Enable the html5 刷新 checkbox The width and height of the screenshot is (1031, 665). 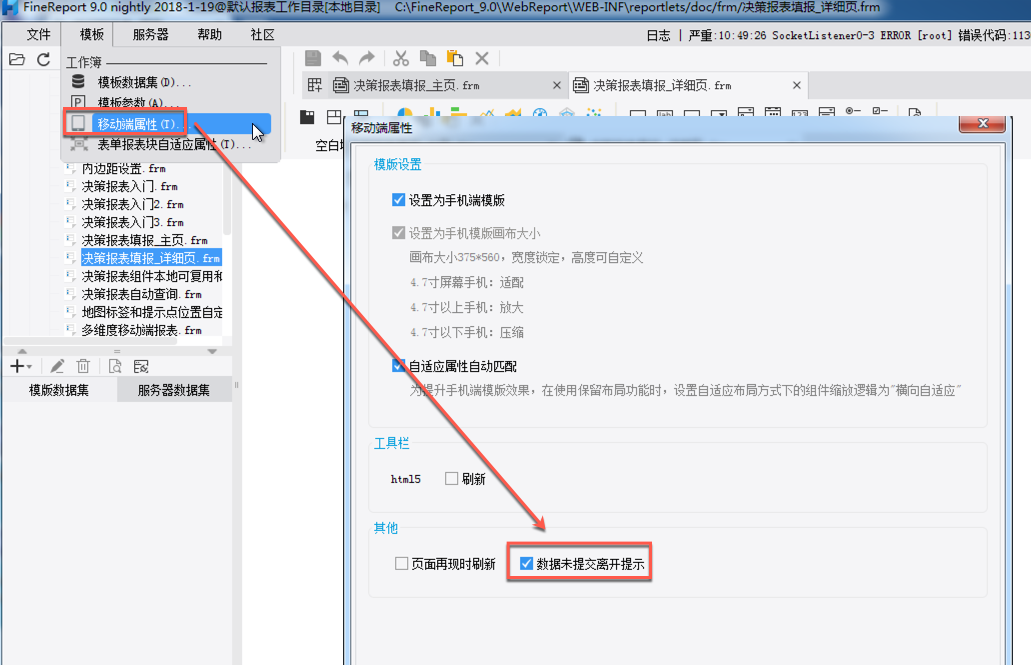(451, 479)
